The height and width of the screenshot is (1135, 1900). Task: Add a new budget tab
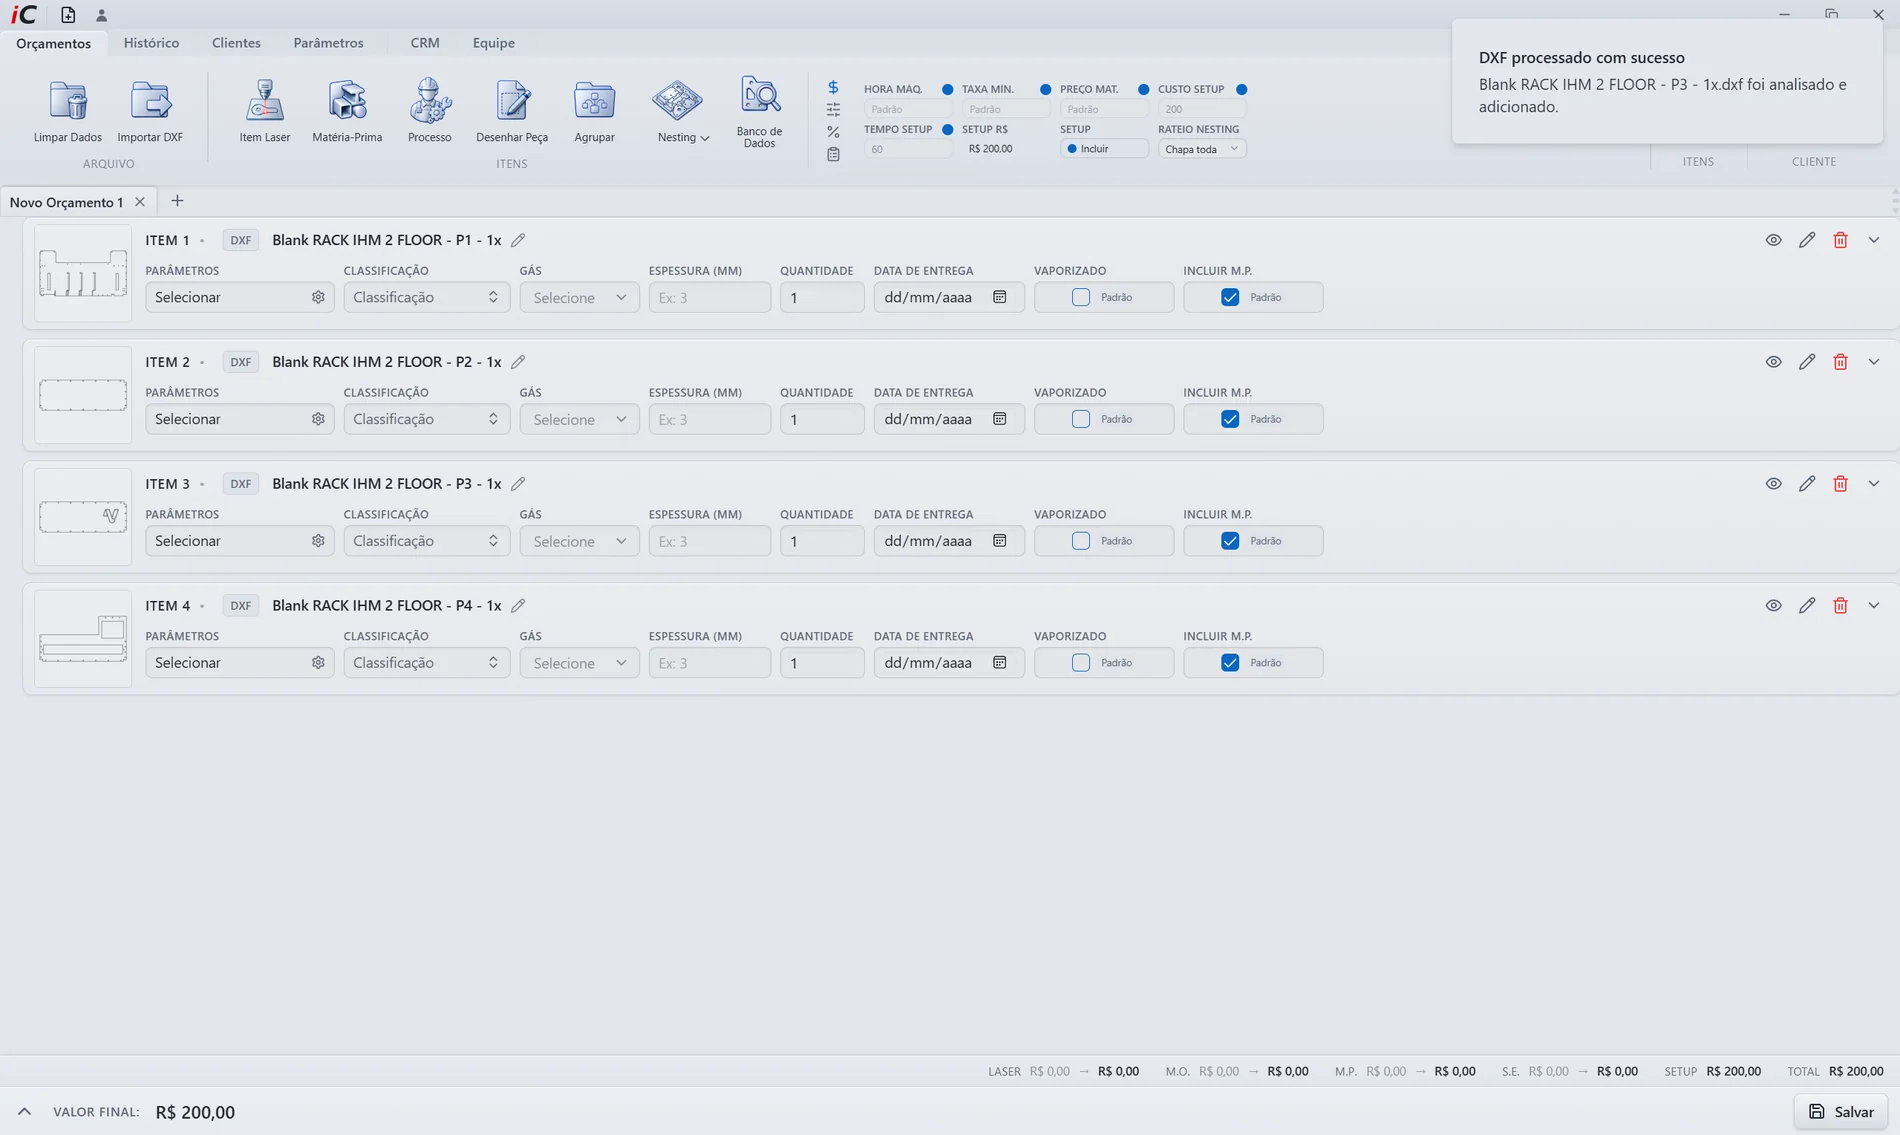[x=177, y=201]
